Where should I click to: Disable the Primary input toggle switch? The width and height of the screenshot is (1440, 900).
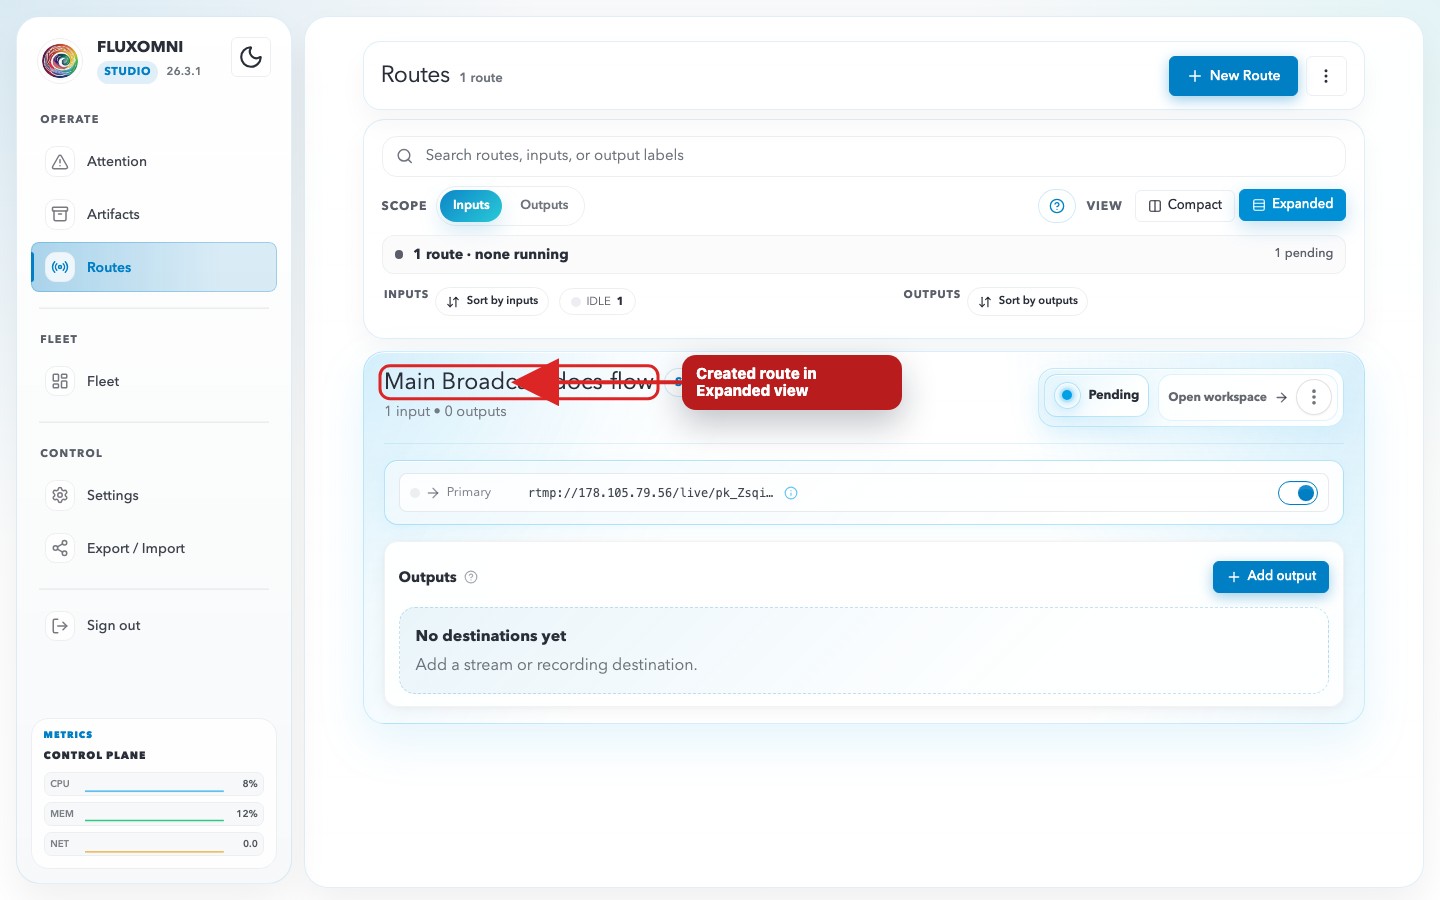pyautogui.click(x=1298, y=493)
